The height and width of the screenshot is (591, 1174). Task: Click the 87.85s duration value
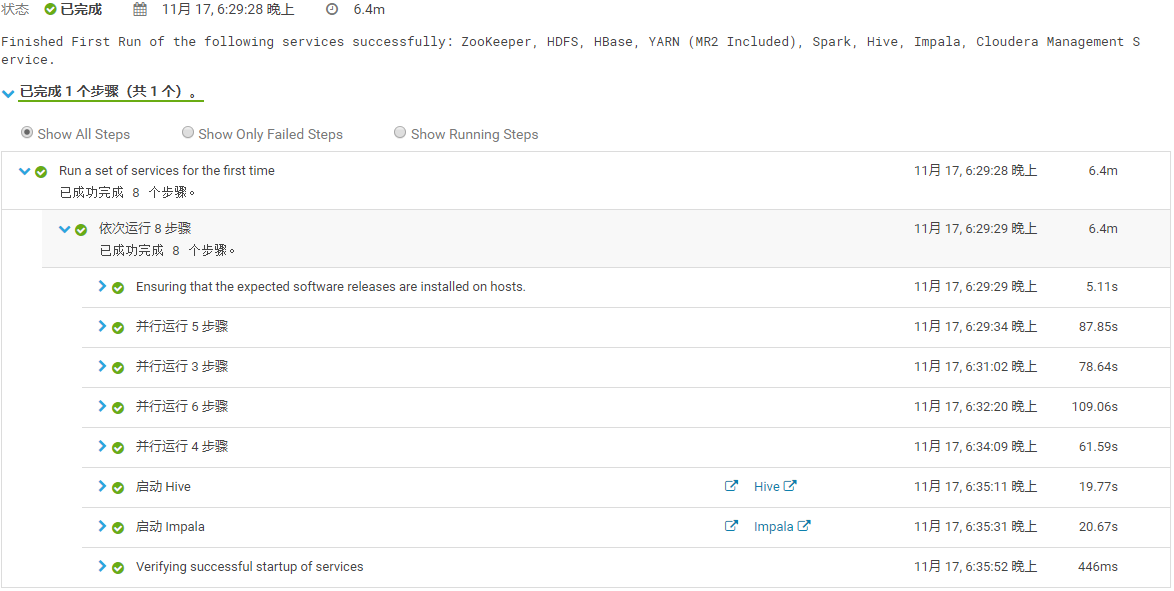1098,327
